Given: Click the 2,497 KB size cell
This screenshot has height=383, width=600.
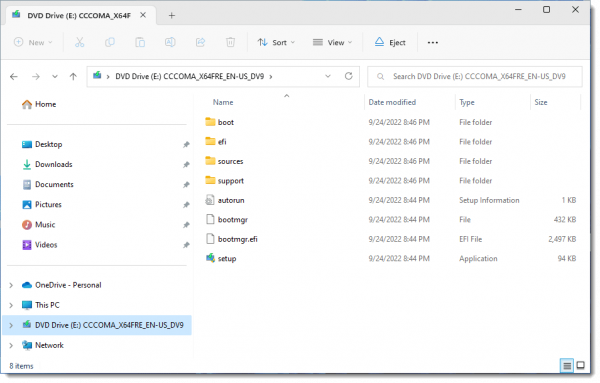Looking at the screenshot, I should [562, 239].
